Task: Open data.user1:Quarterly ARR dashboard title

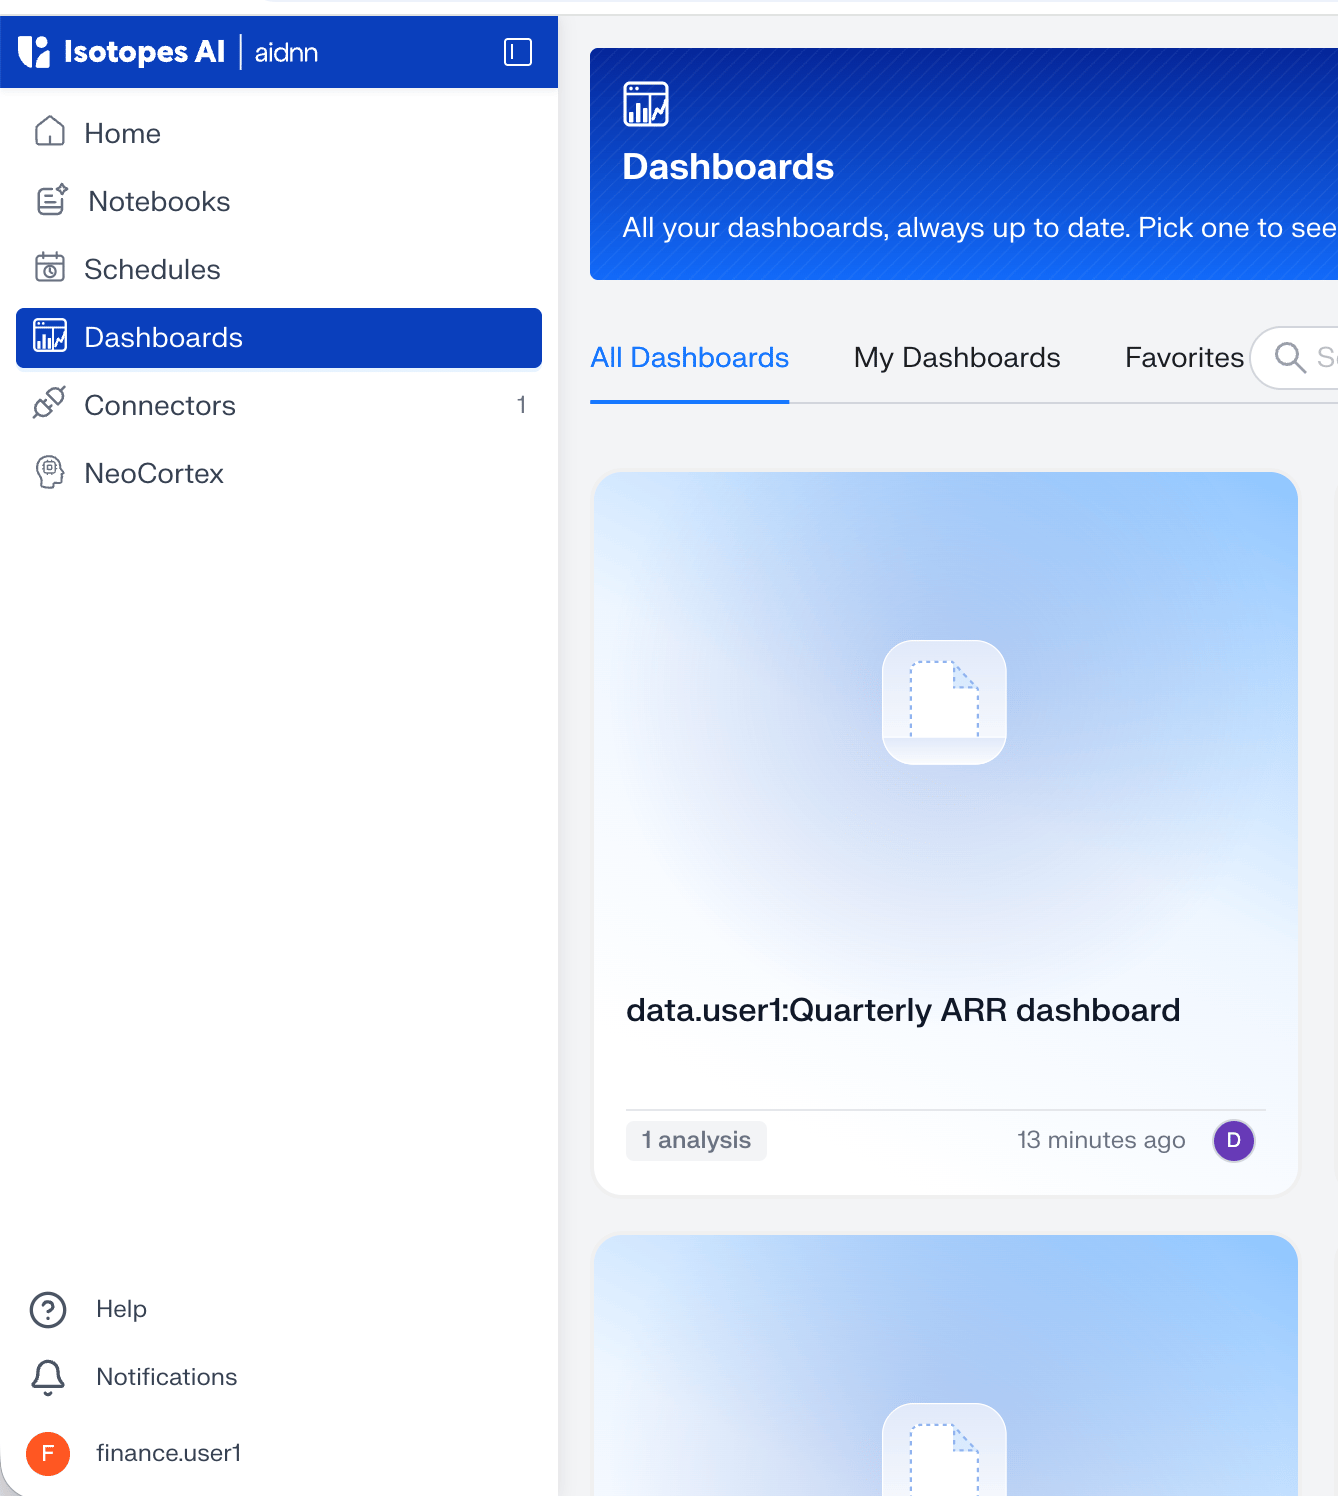Action: tap(903, 1010)
